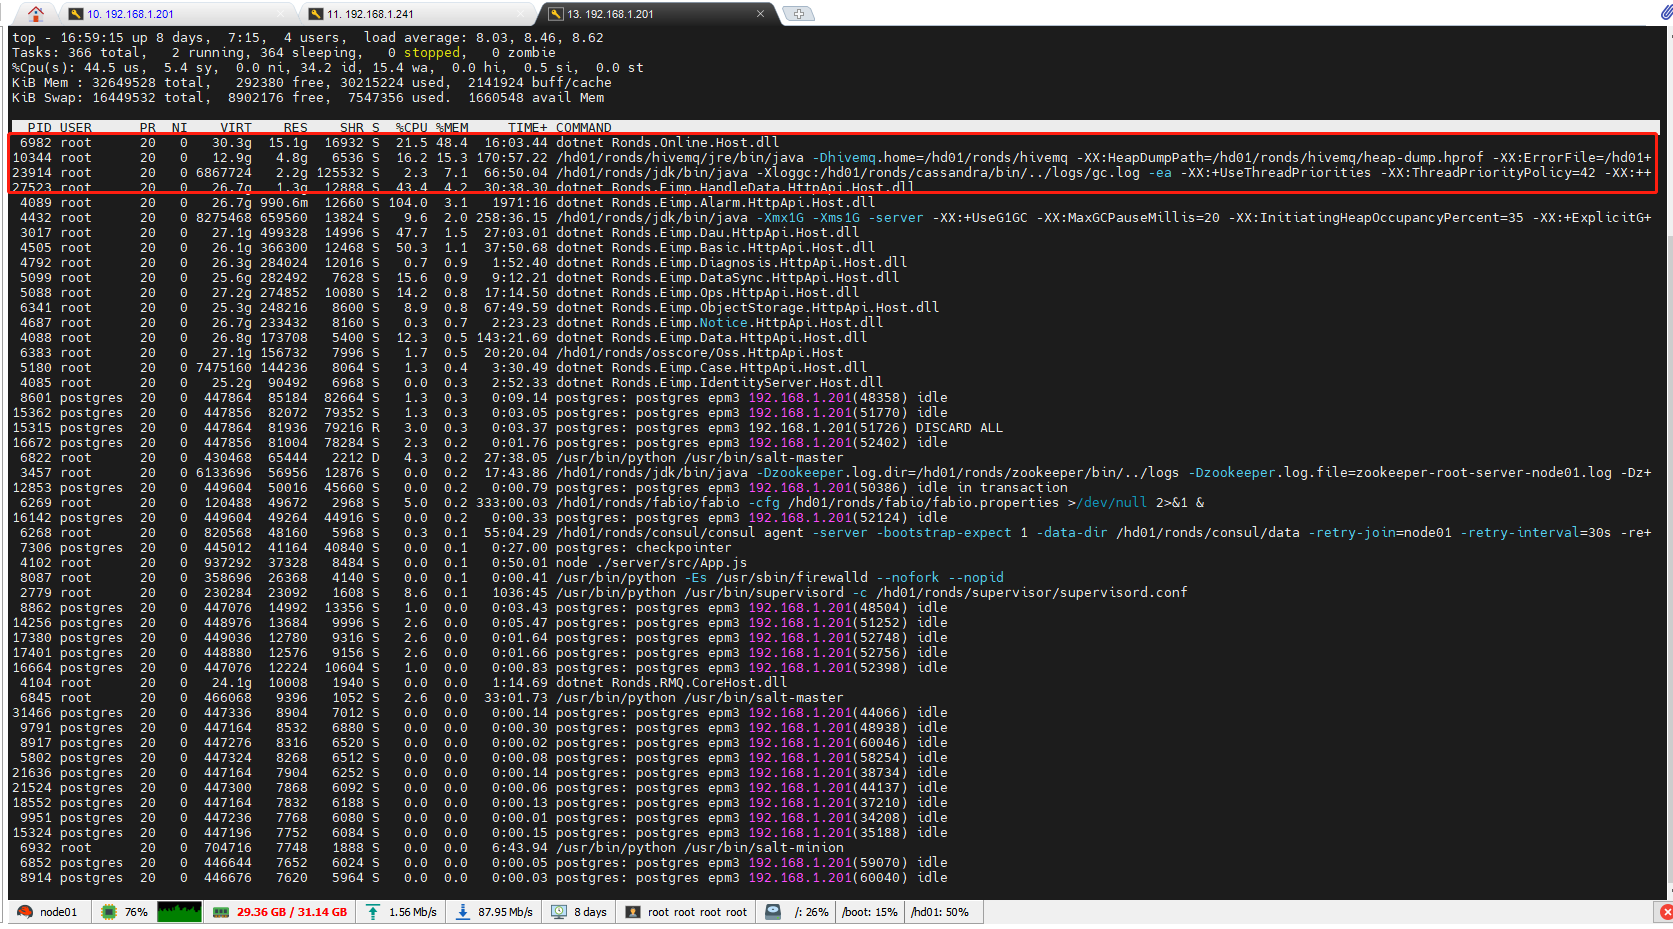This screenshot has width=1673, height=929.
Task: Click the COMMAND column header
Action: (584, 128)
